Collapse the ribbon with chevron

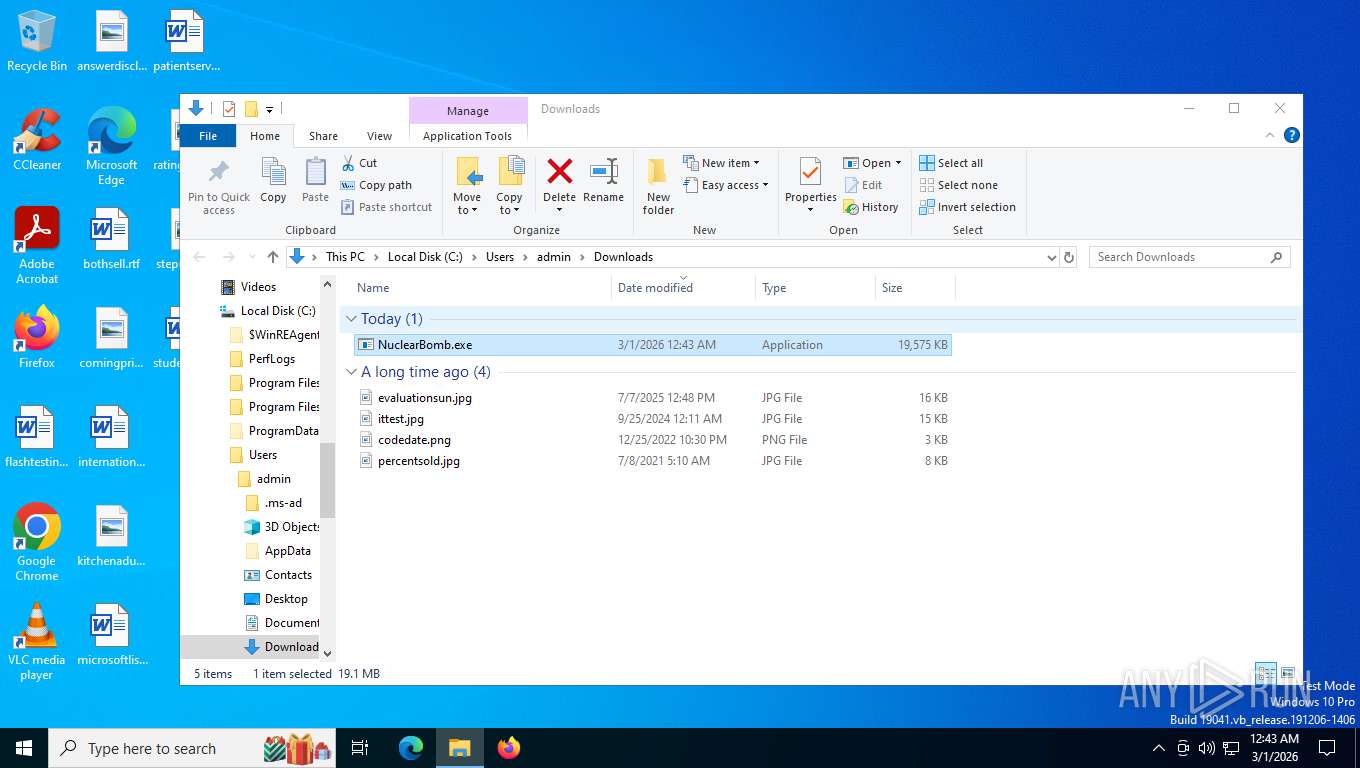[1270, 136]
